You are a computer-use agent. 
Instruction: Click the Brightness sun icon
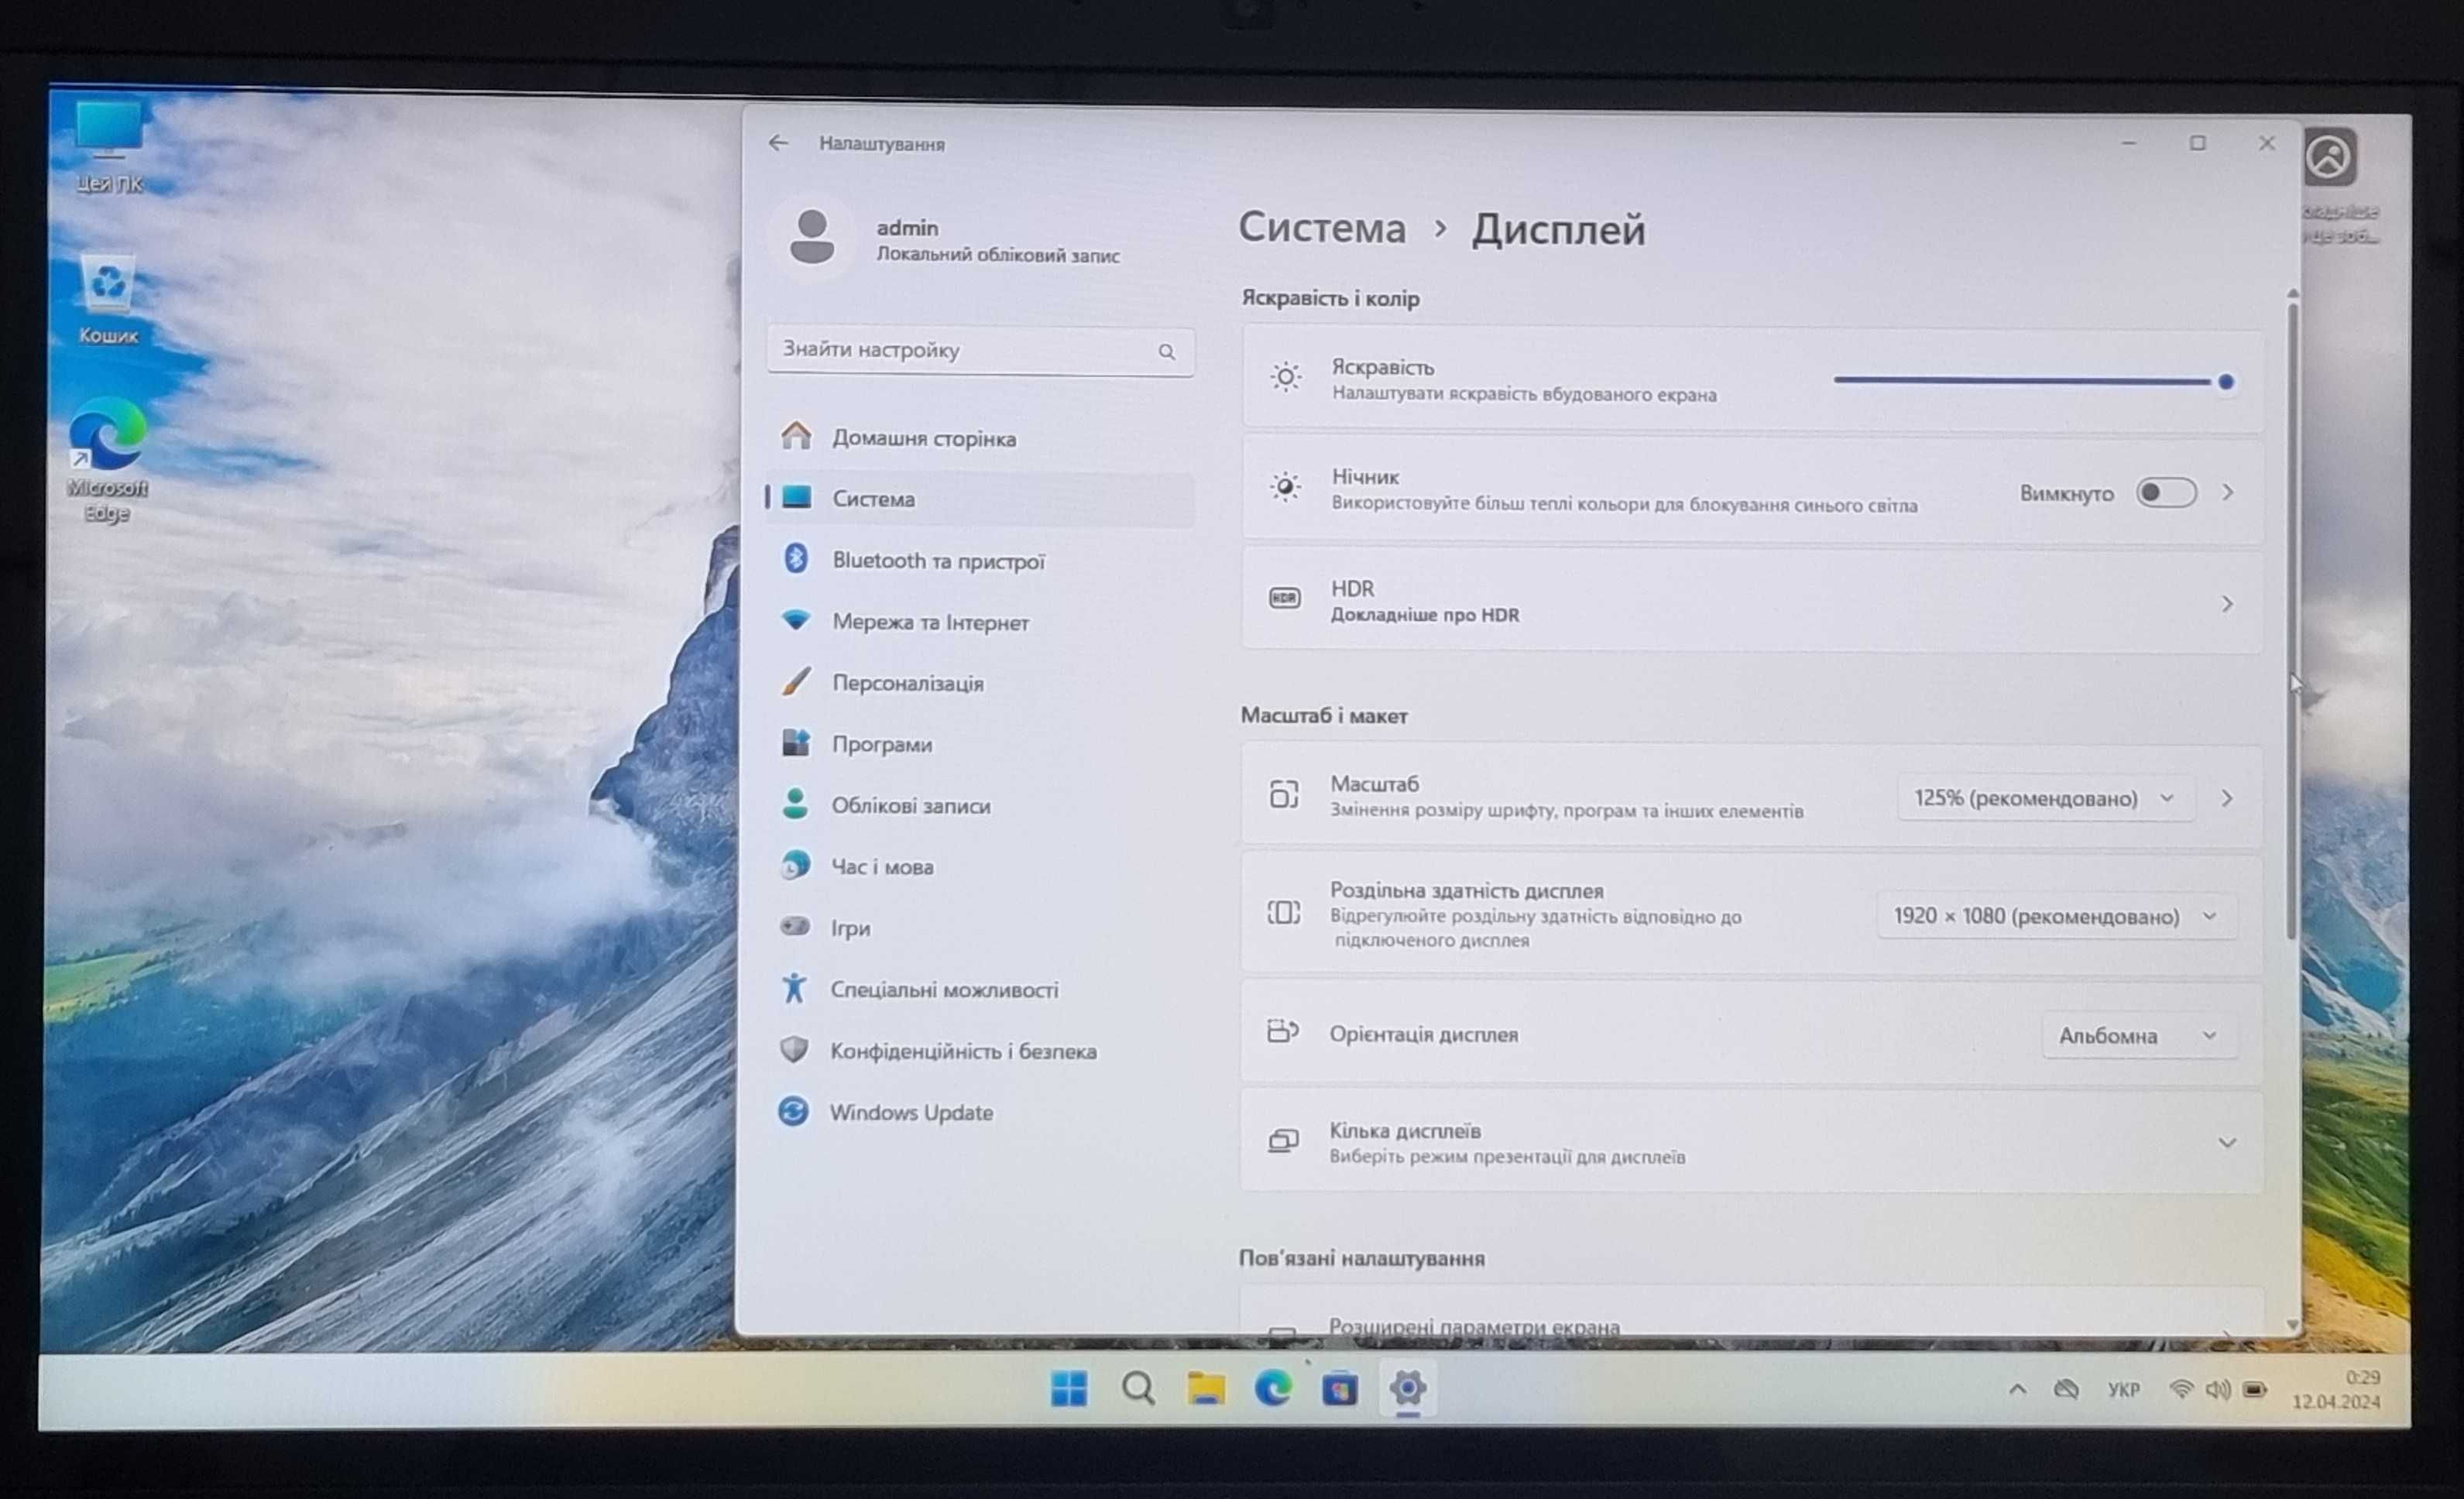tap(1285, 377)
